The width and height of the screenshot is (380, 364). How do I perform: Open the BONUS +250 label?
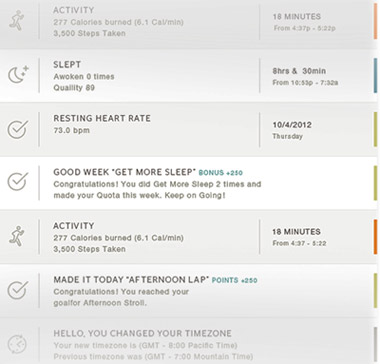click(x=221, y=173)
